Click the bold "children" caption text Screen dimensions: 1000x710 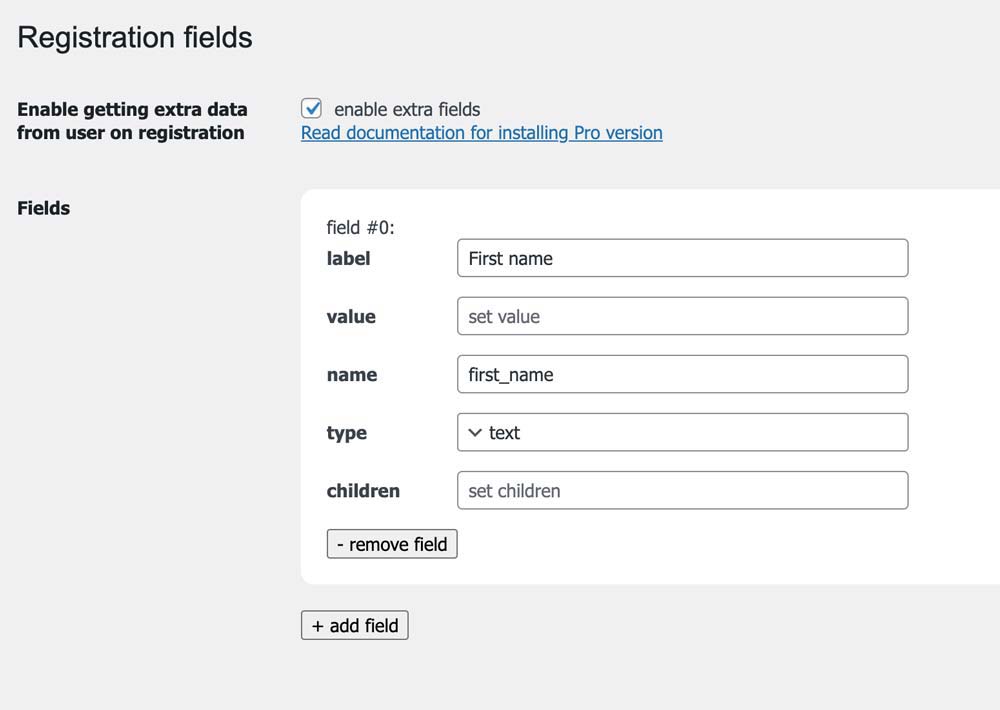coord(363,491)
